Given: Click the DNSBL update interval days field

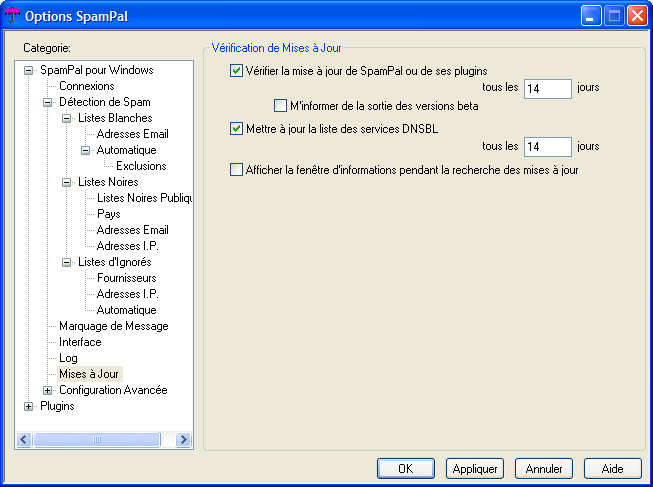Looking at the screenshot, I should (x=548, y=147).
